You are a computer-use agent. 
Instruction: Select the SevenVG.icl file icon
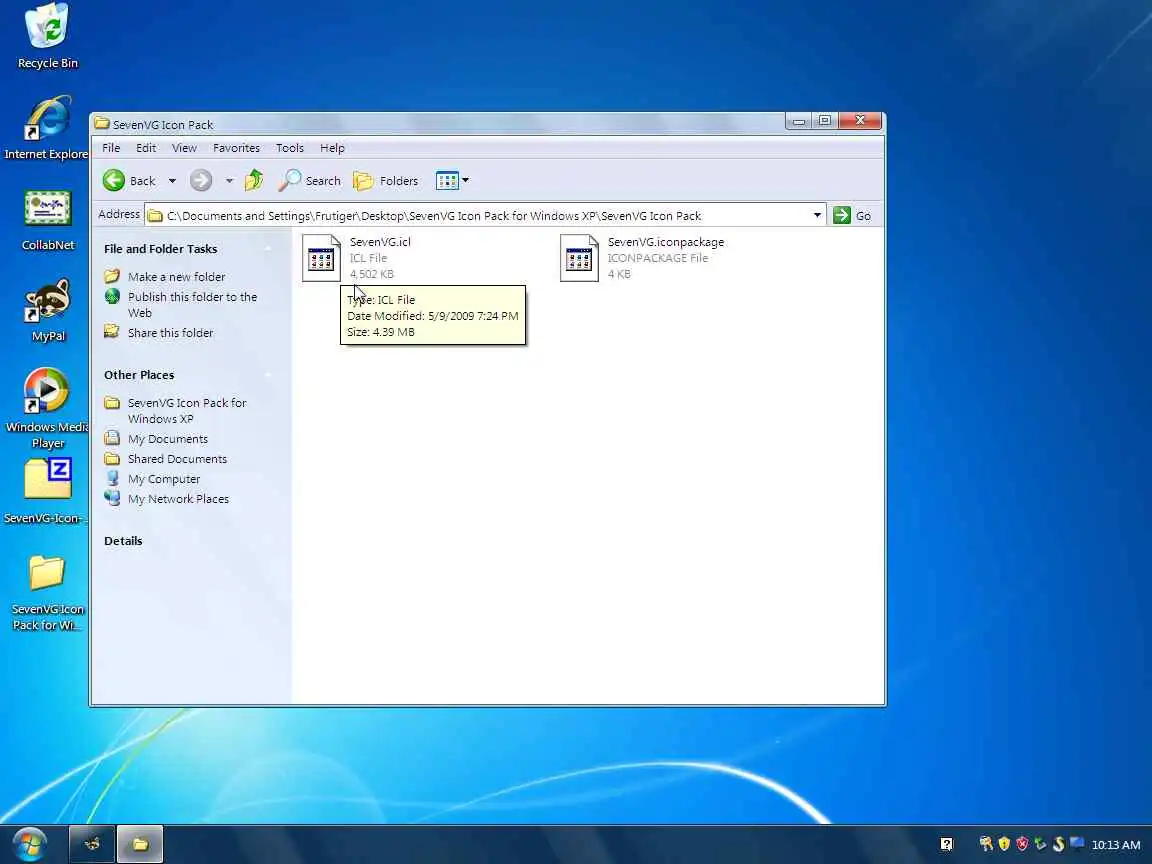(322, 258)
